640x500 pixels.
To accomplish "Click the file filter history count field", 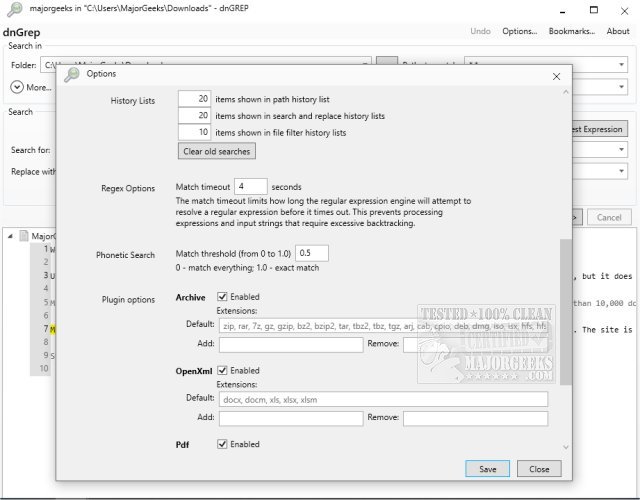I will (x=194, y=132).
